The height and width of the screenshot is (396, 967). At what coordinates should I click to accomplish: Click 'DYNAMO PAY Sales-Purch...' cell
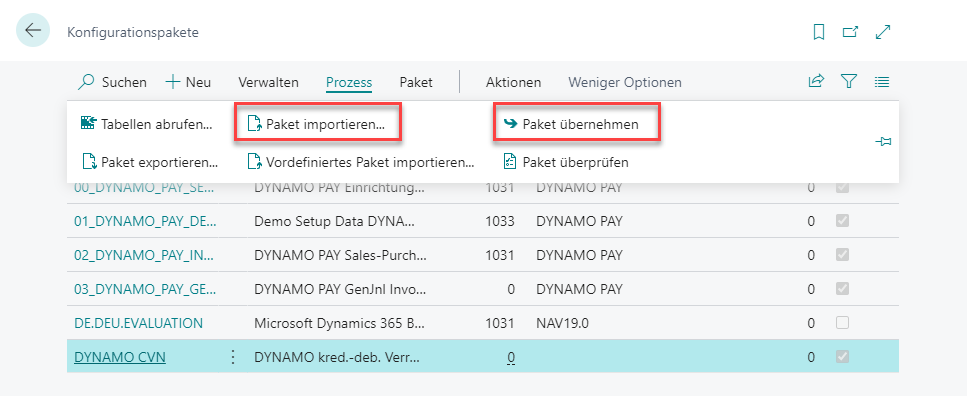tap(340, 255)
